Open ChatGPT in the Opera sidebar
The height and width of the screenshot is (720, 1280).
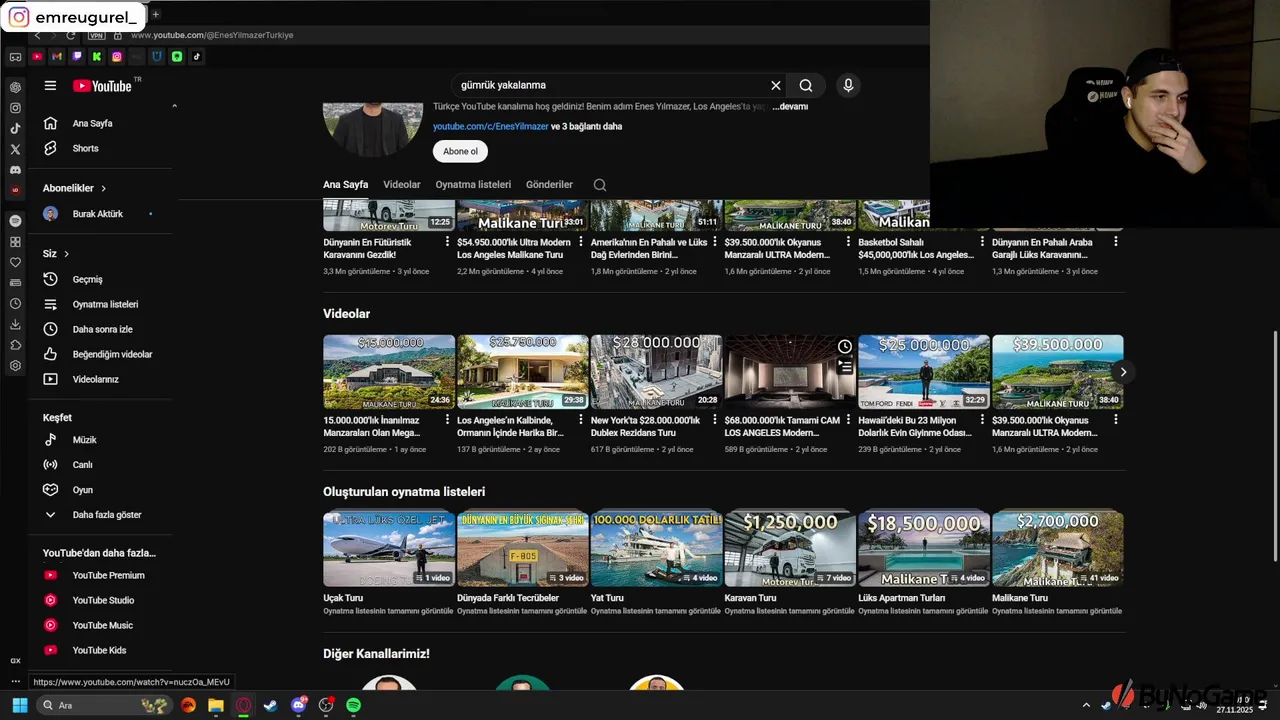point(15,87)
